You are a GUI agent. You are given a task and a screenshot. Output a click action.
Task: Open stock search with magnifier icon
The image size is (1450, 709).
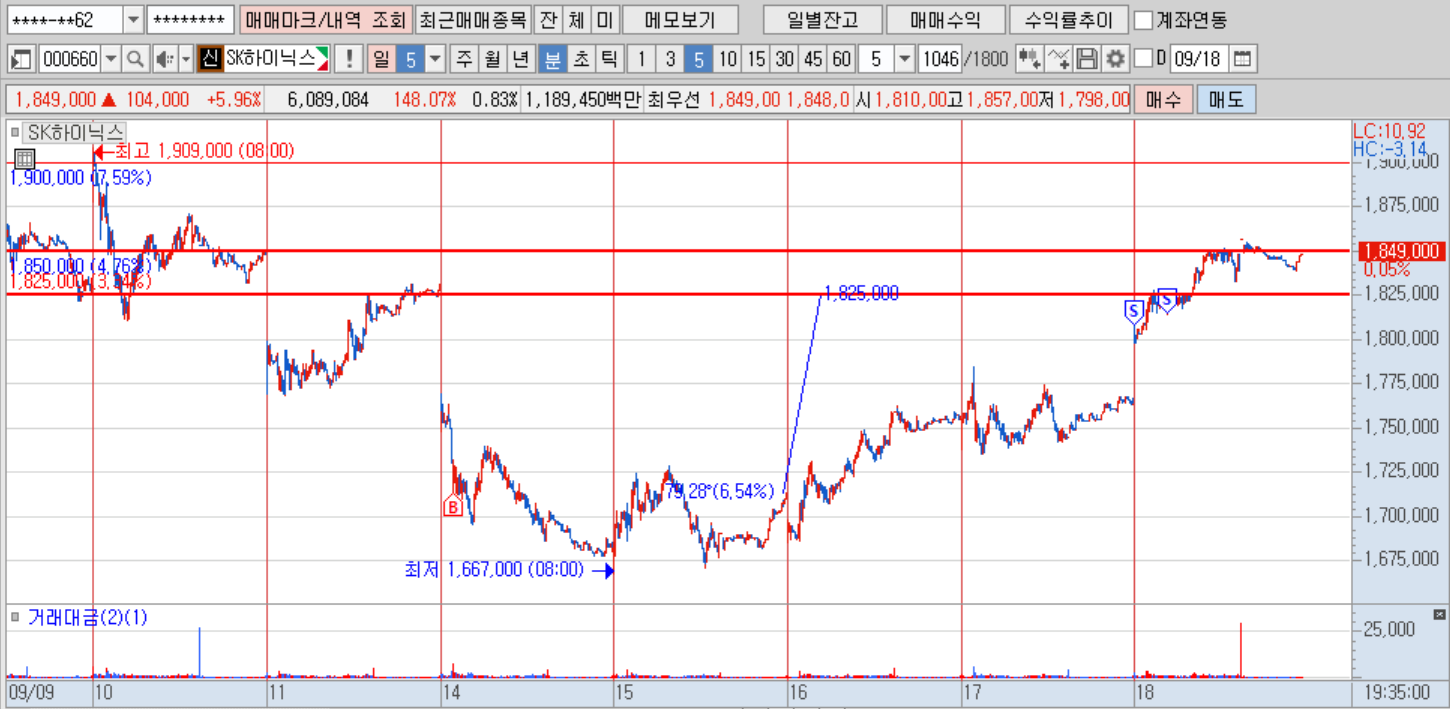click(x=134, y=59)
